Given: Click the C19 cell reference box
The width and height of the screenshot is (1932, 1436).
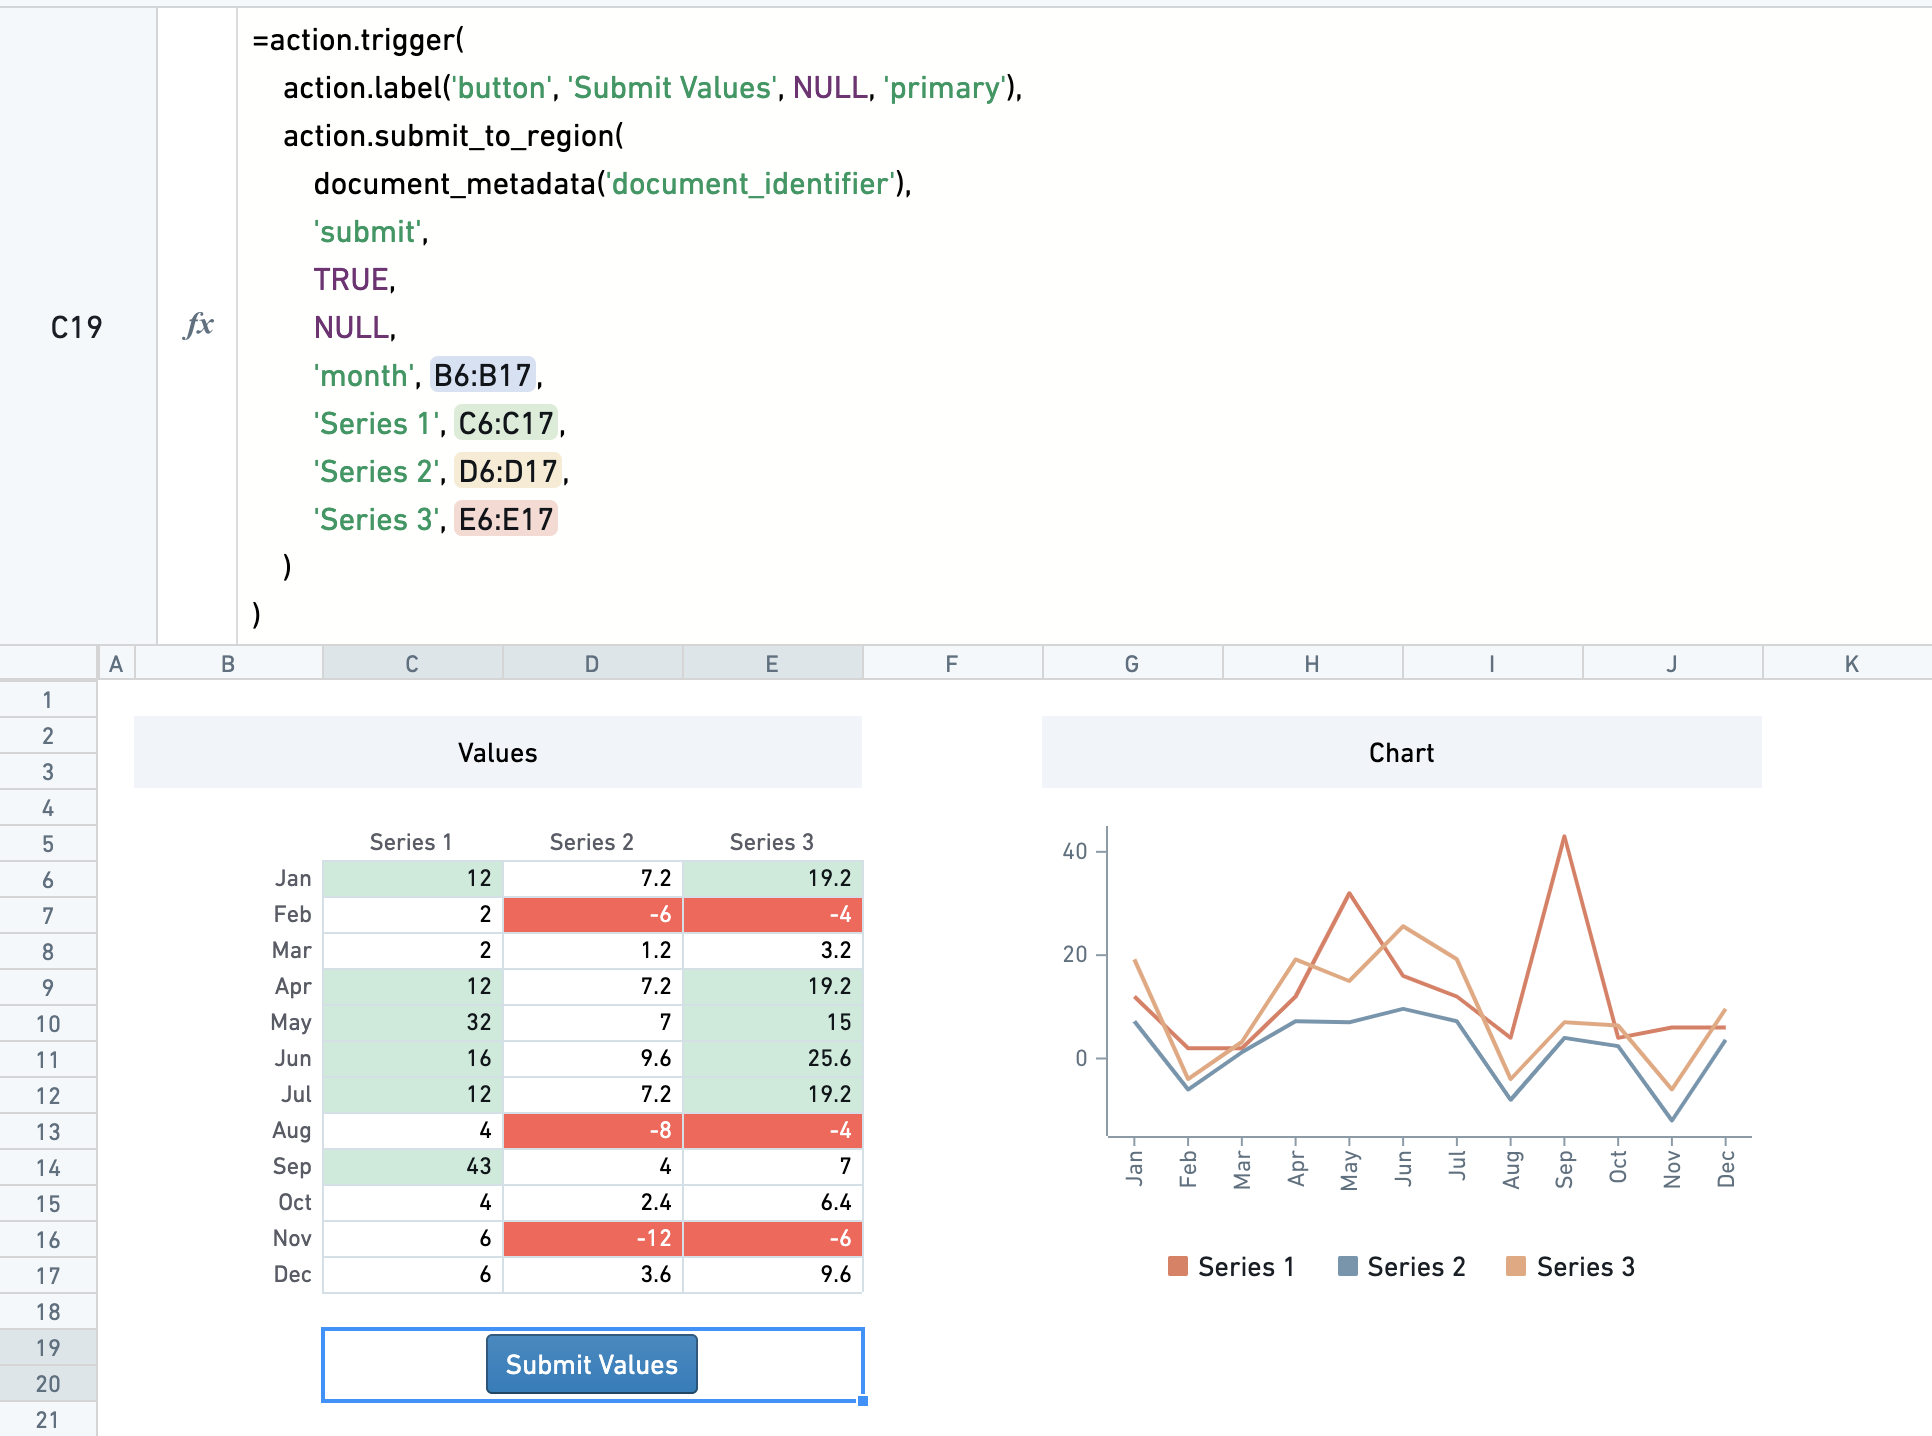Looking at the screenshot, I should coord(77,327).
